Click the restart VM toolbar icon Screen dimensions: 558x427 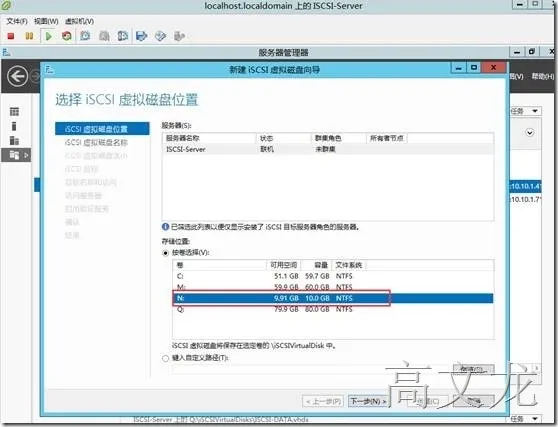[x=67, y=36]
